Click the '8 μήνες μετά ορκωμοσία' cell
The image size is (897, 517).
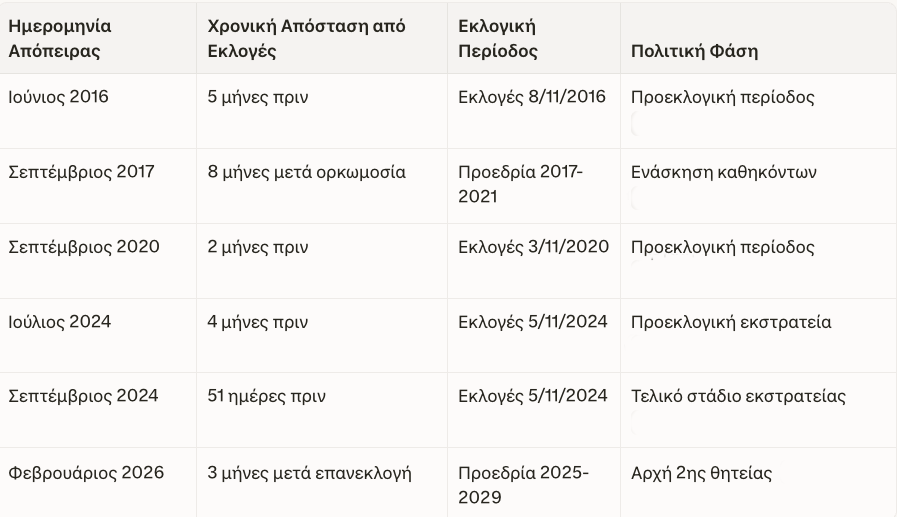[306, 172]
